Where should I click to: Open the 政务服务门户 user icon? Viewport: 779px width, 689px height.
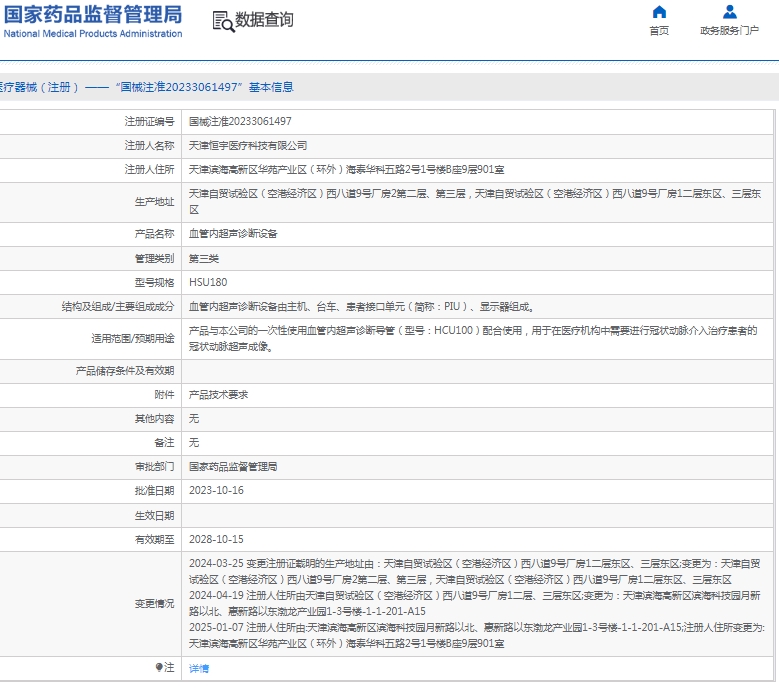coord(729,11)
